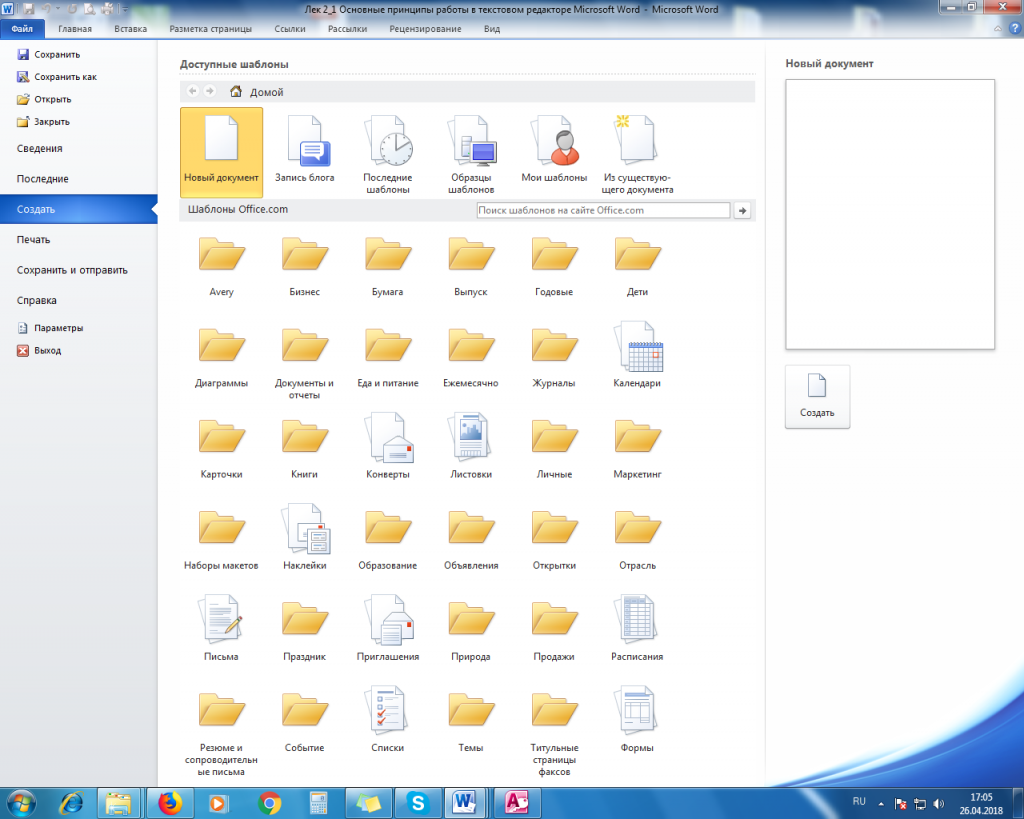Click Открыть in the File menu
The height and width of the screenshot is (819, 1024).
tap(44, 99)
